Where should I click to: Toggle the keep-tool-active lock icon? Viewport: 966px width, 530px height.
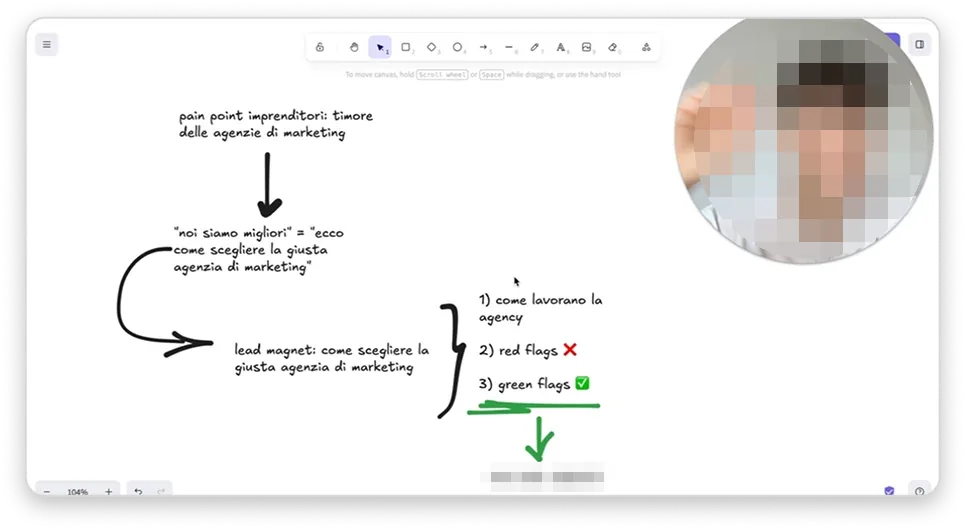320,47
